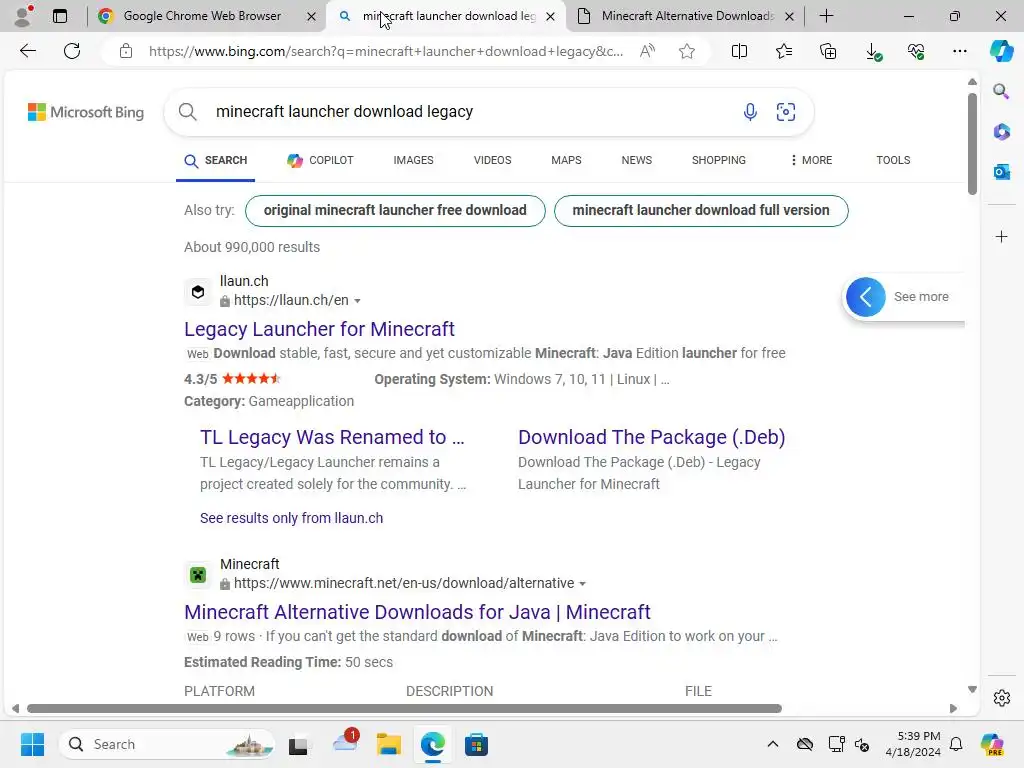Show hidden system tray icons chevron
This screenshot has width=1024, height=768.
click(773, 744)
